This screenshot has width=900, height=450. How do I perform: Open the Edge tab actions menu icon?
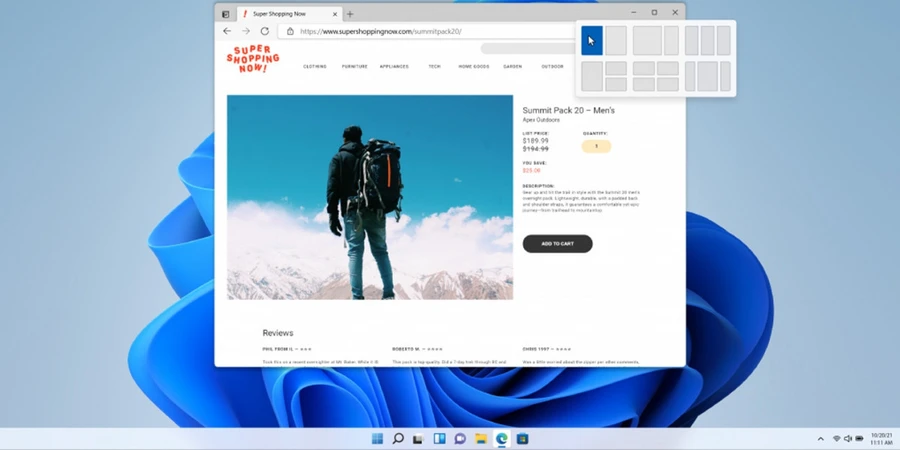click(x=226, y=14)
